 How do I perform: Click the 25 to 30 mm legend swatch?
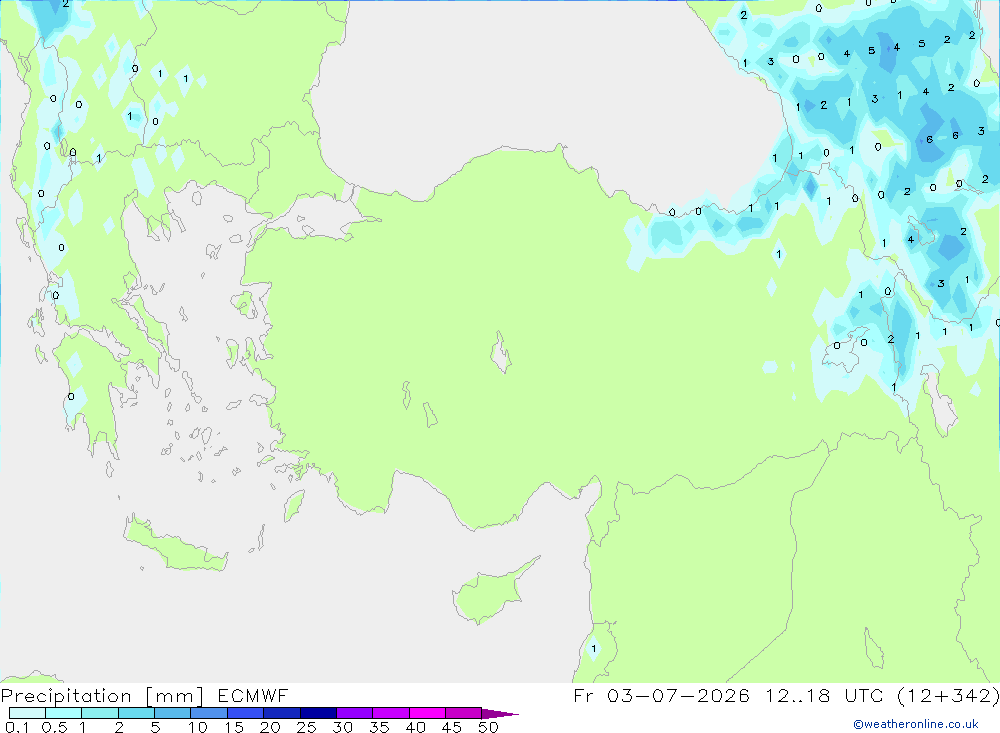click(x=318, y=713)
